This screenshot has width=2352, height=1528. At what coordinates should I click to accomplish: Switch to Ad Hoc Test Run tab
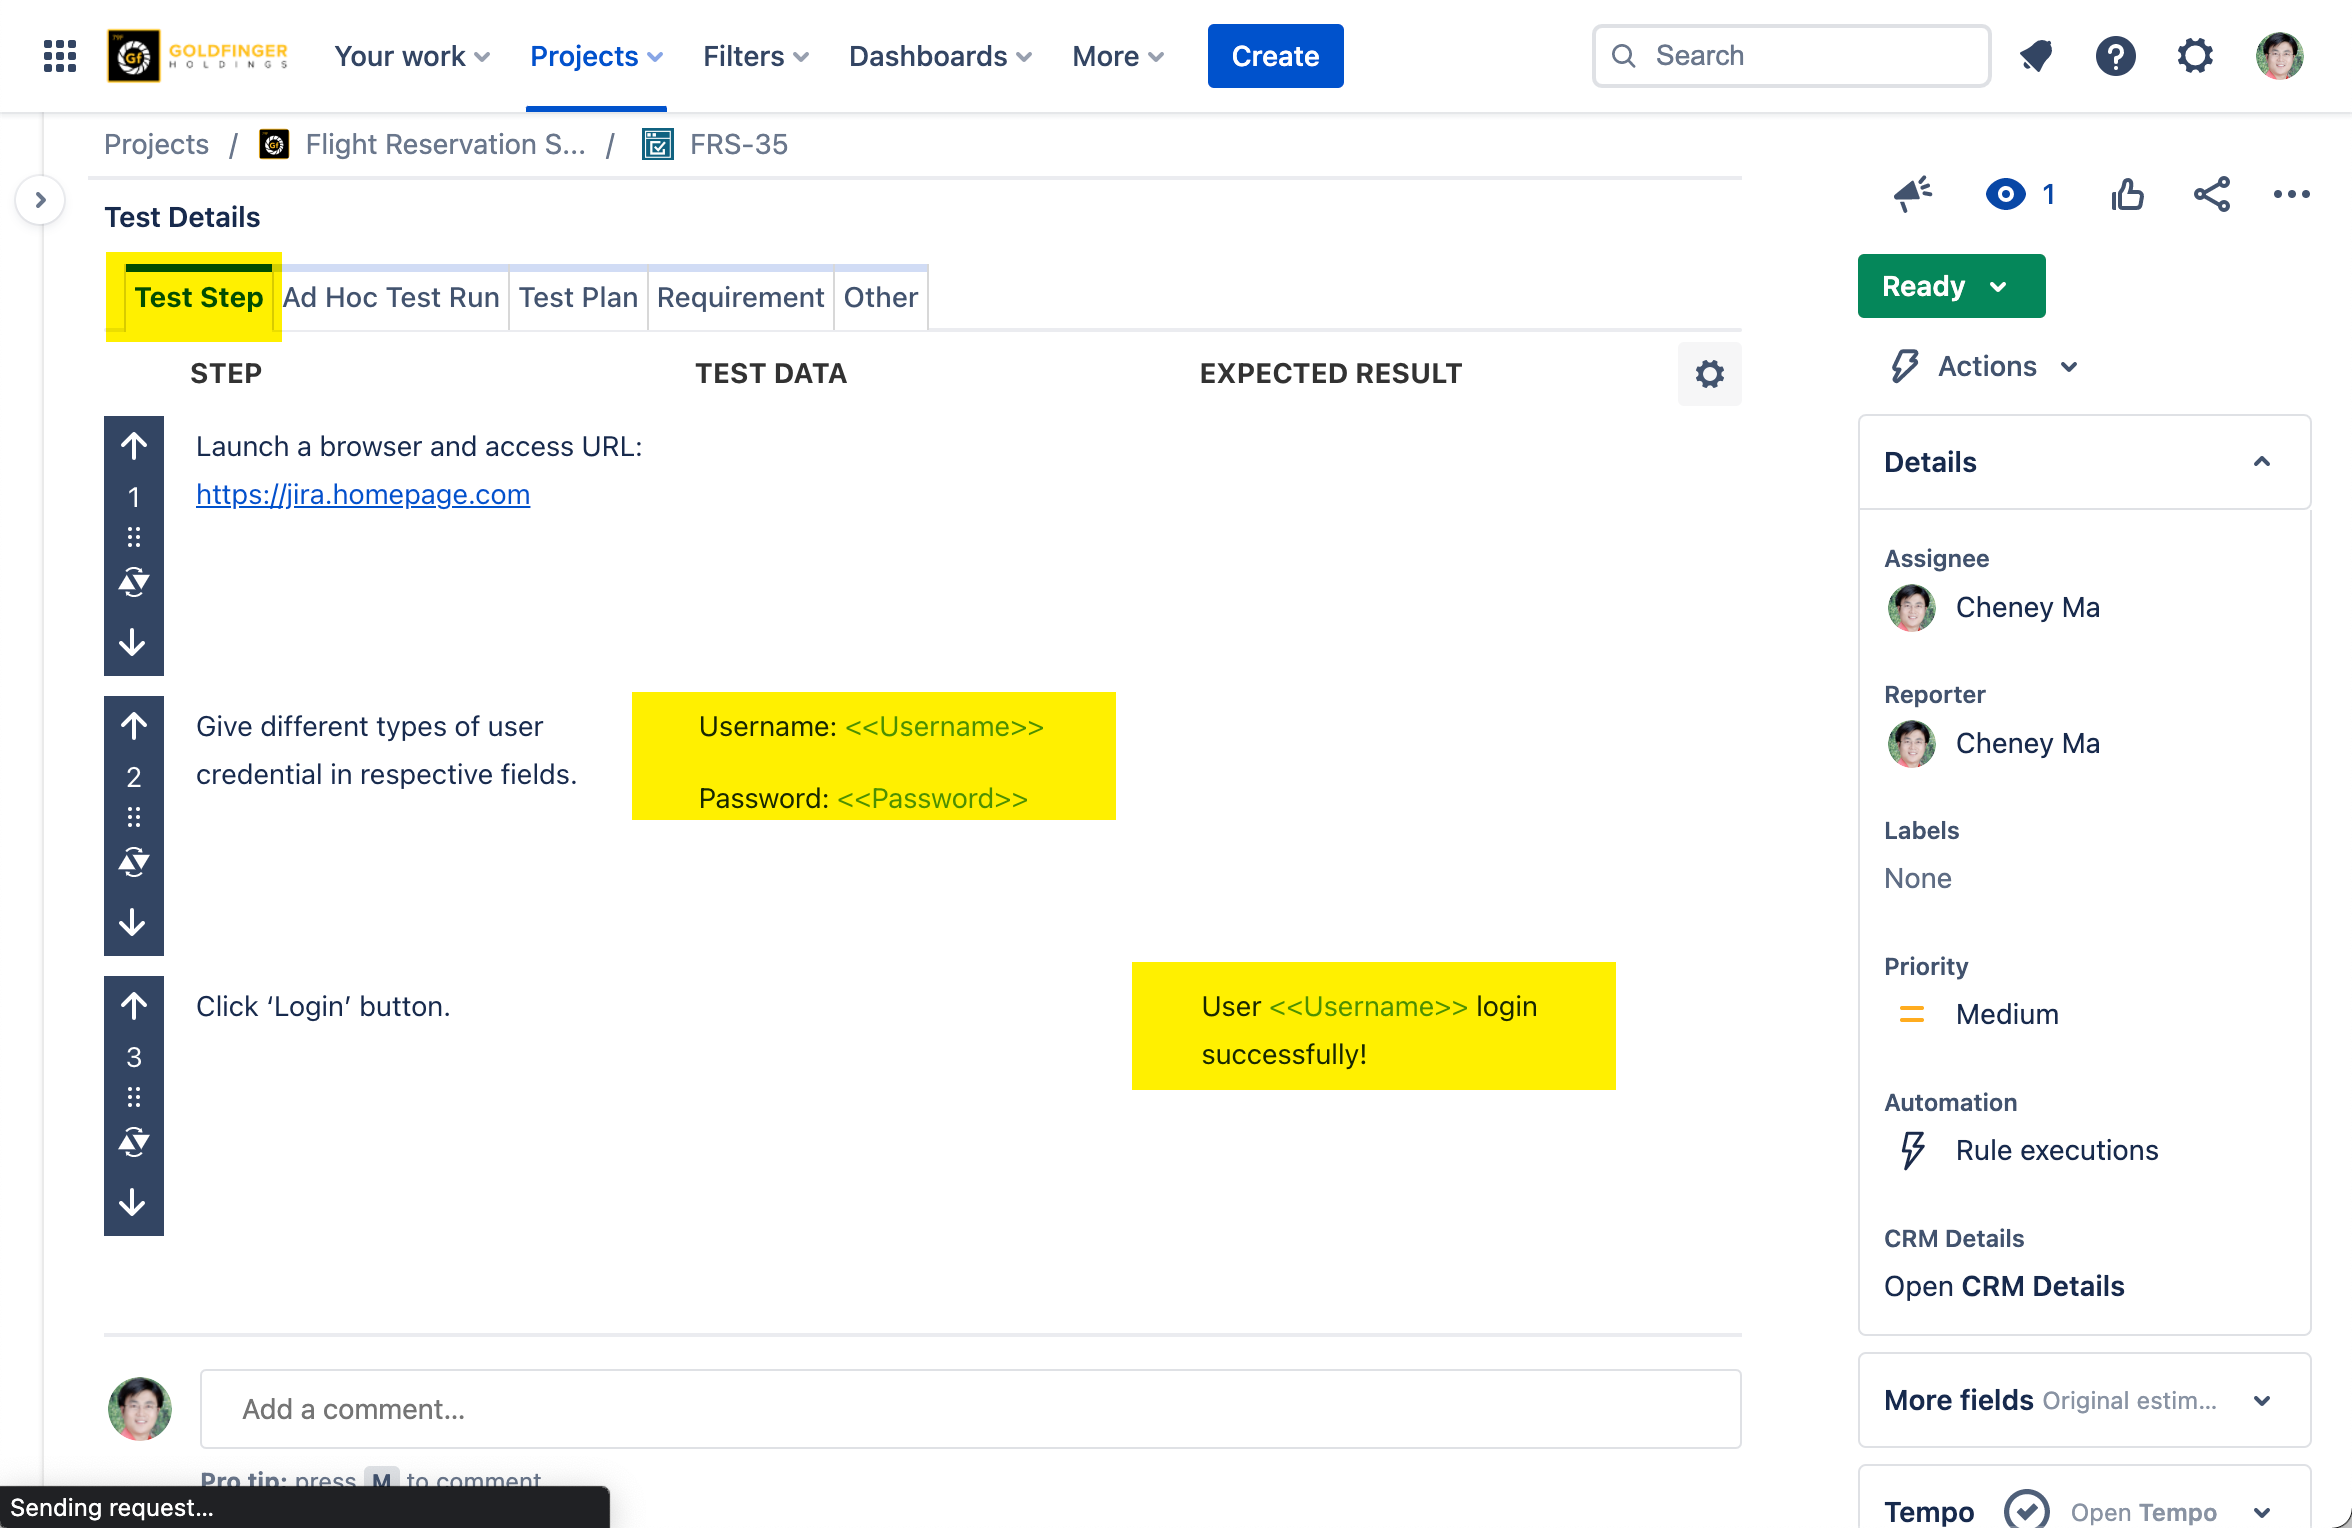point(391,298)
